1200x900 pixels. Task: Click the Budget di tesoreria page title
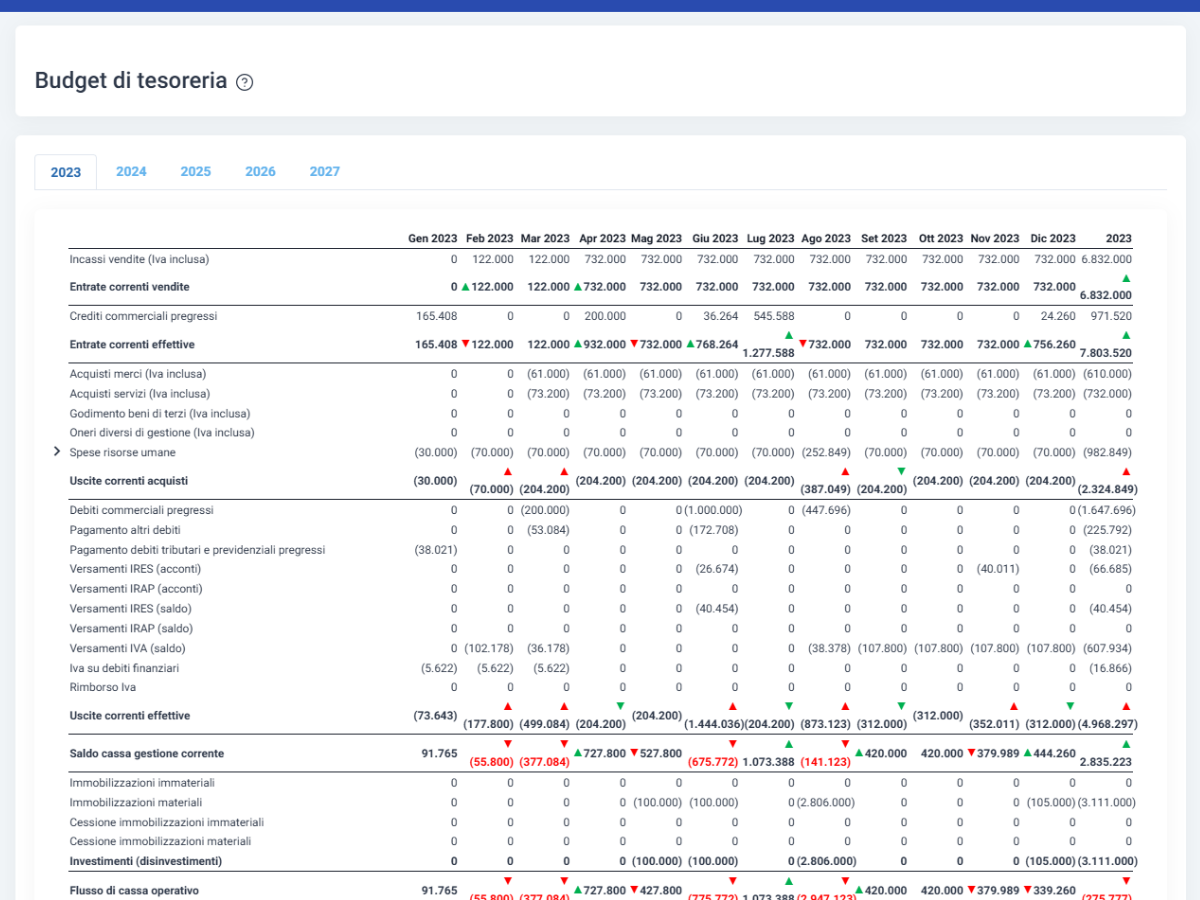pos(131,81)
